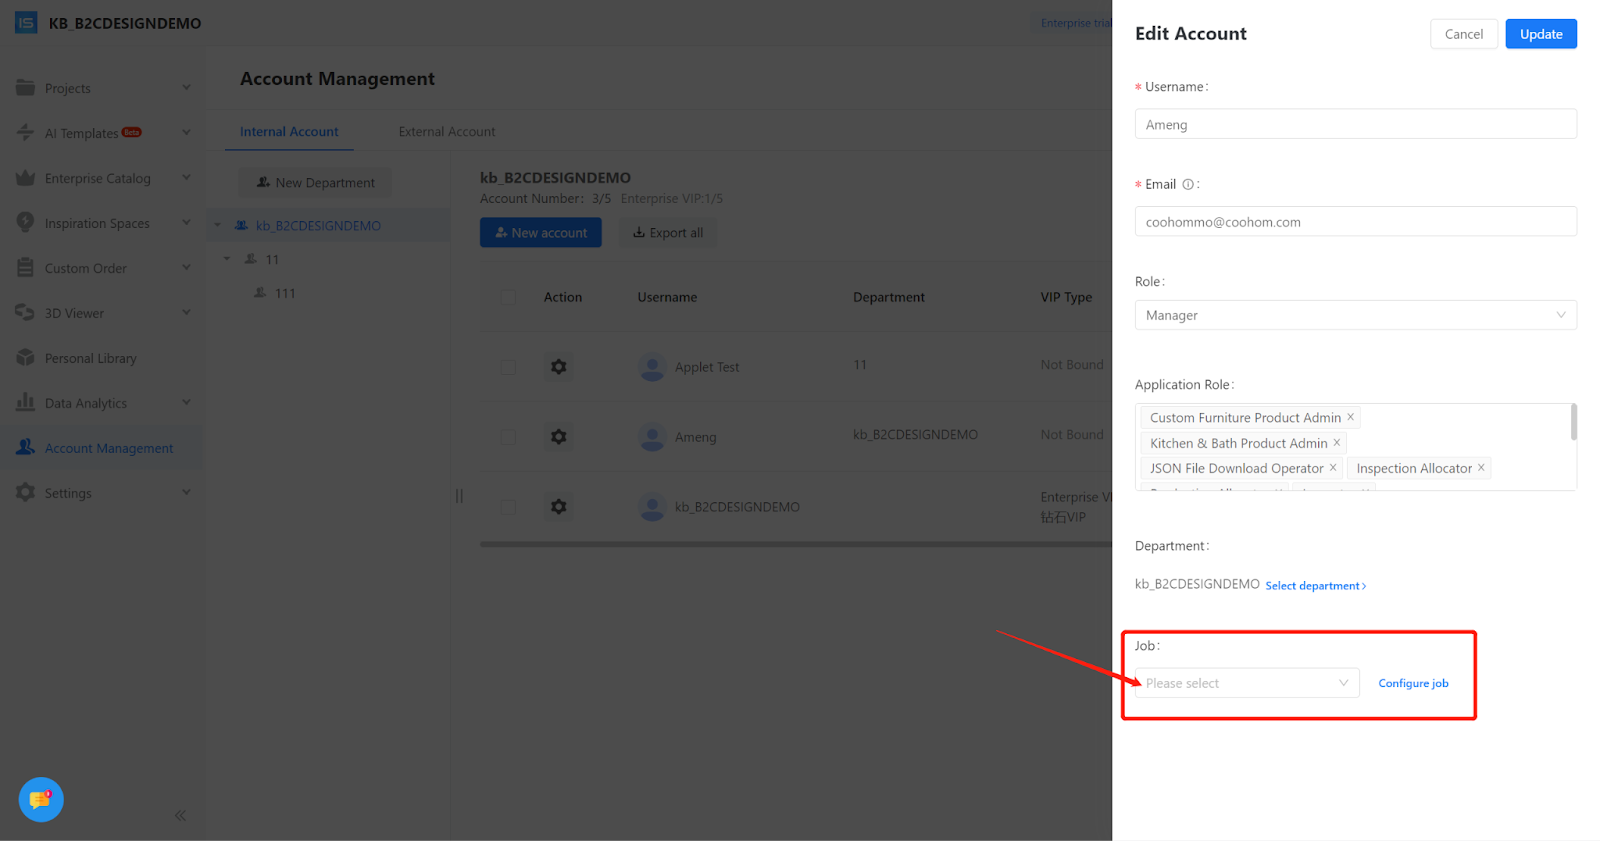Remove Inspection Allocator role tag
Screen dimensions: 1600x841
1481,468
